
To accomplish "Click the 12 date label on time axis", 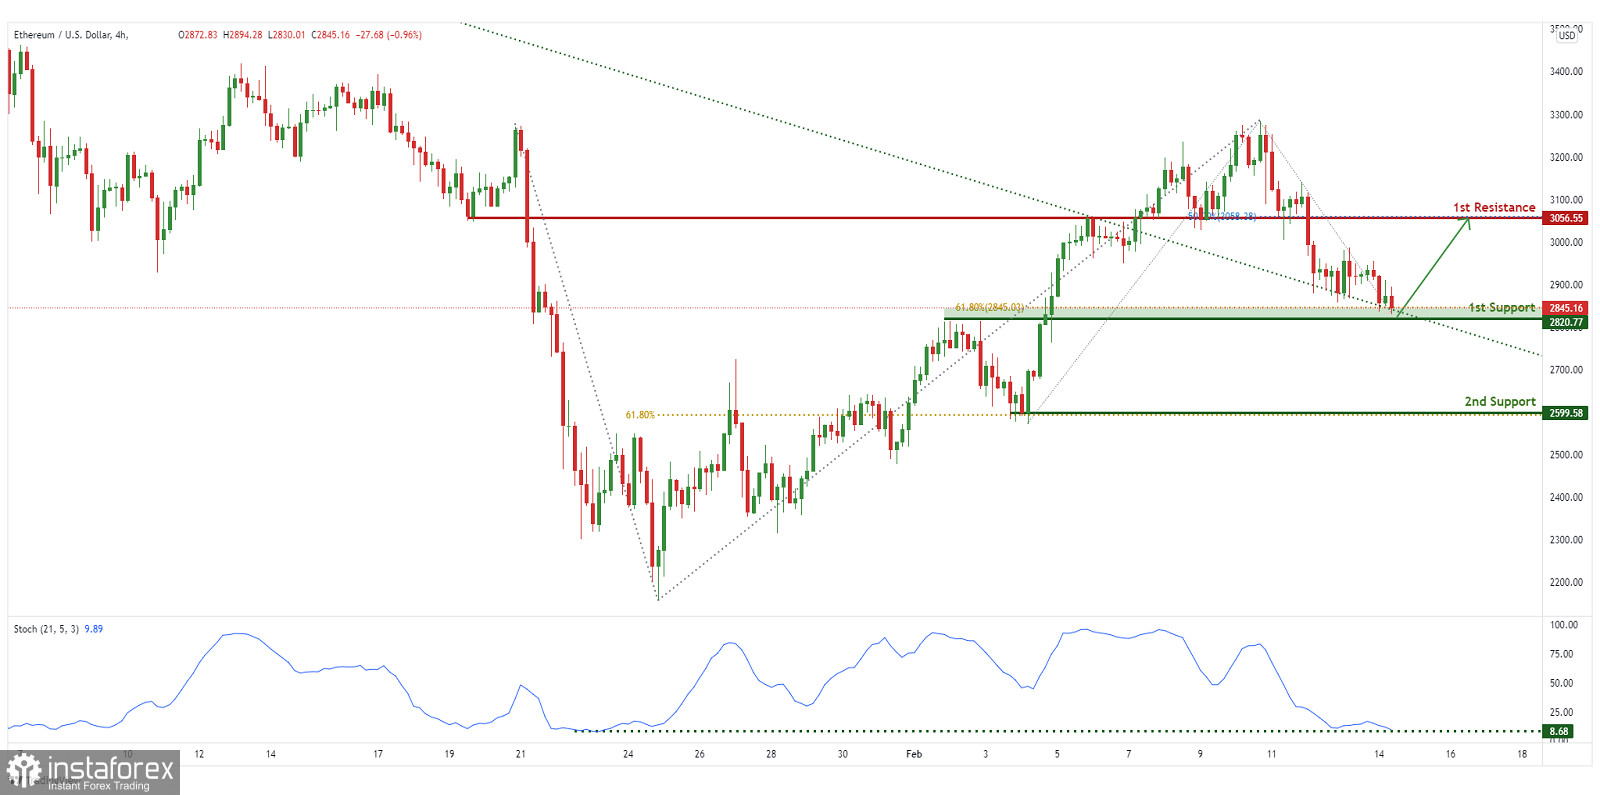I will (x=199, y=754).
